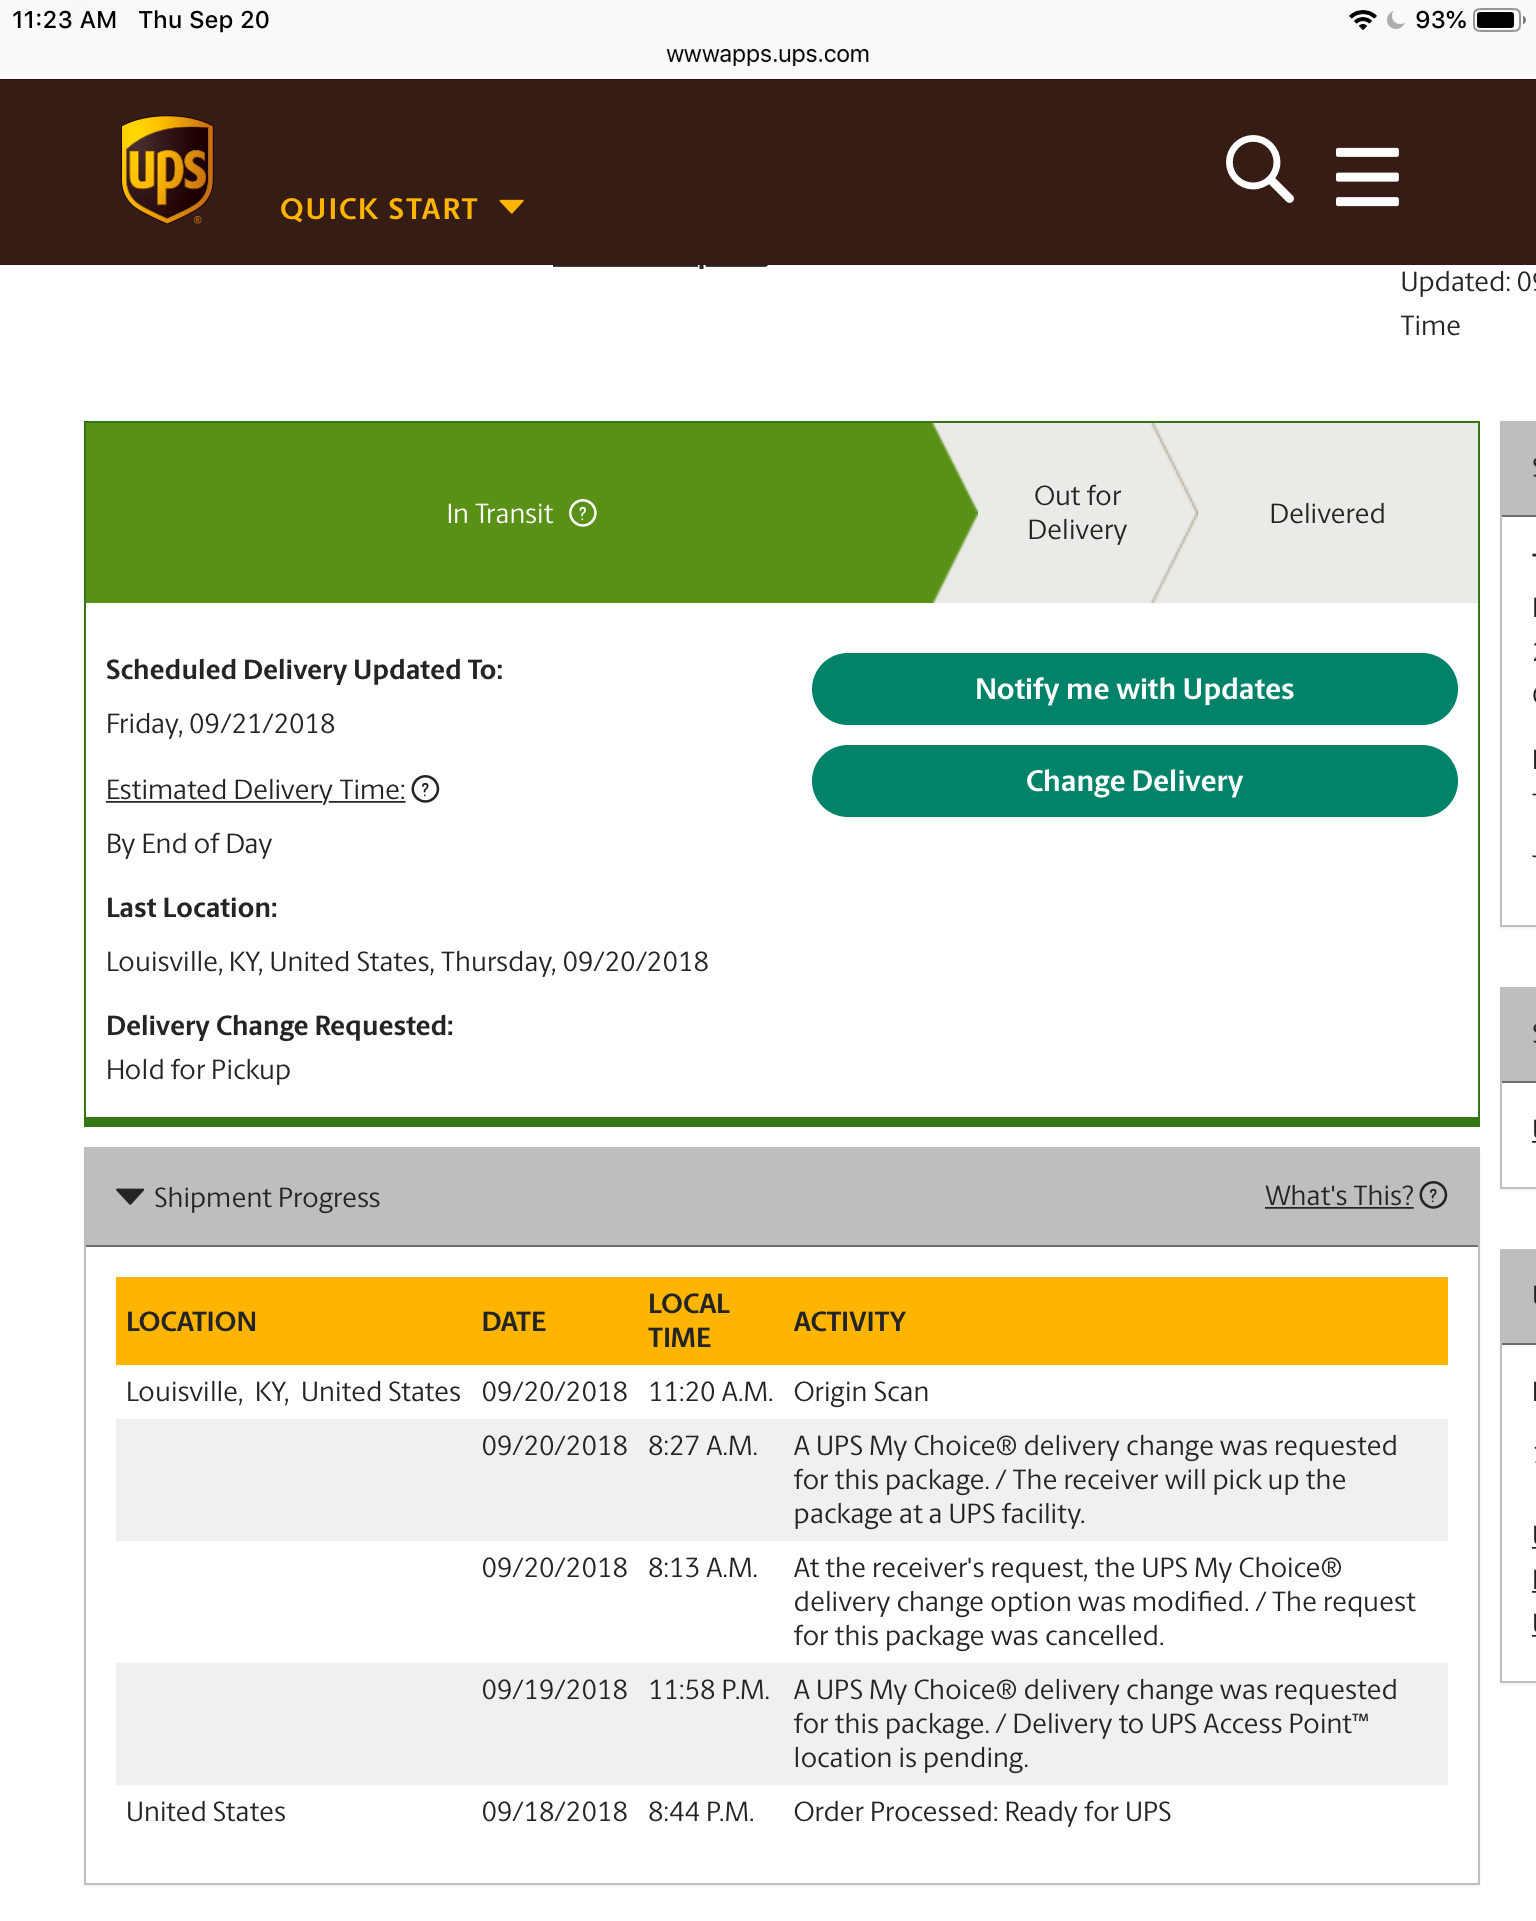
Task: Click the Estimated Delivery Time help icon
Action: coord(426,789)
